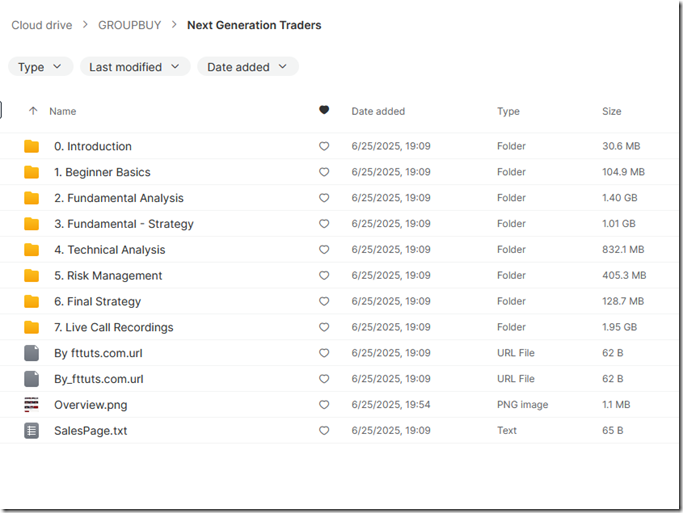Screen dimensions: 683x513
Task: Favorite the 3. Fundamental - Strategy folder
Action: coord(324,223)
